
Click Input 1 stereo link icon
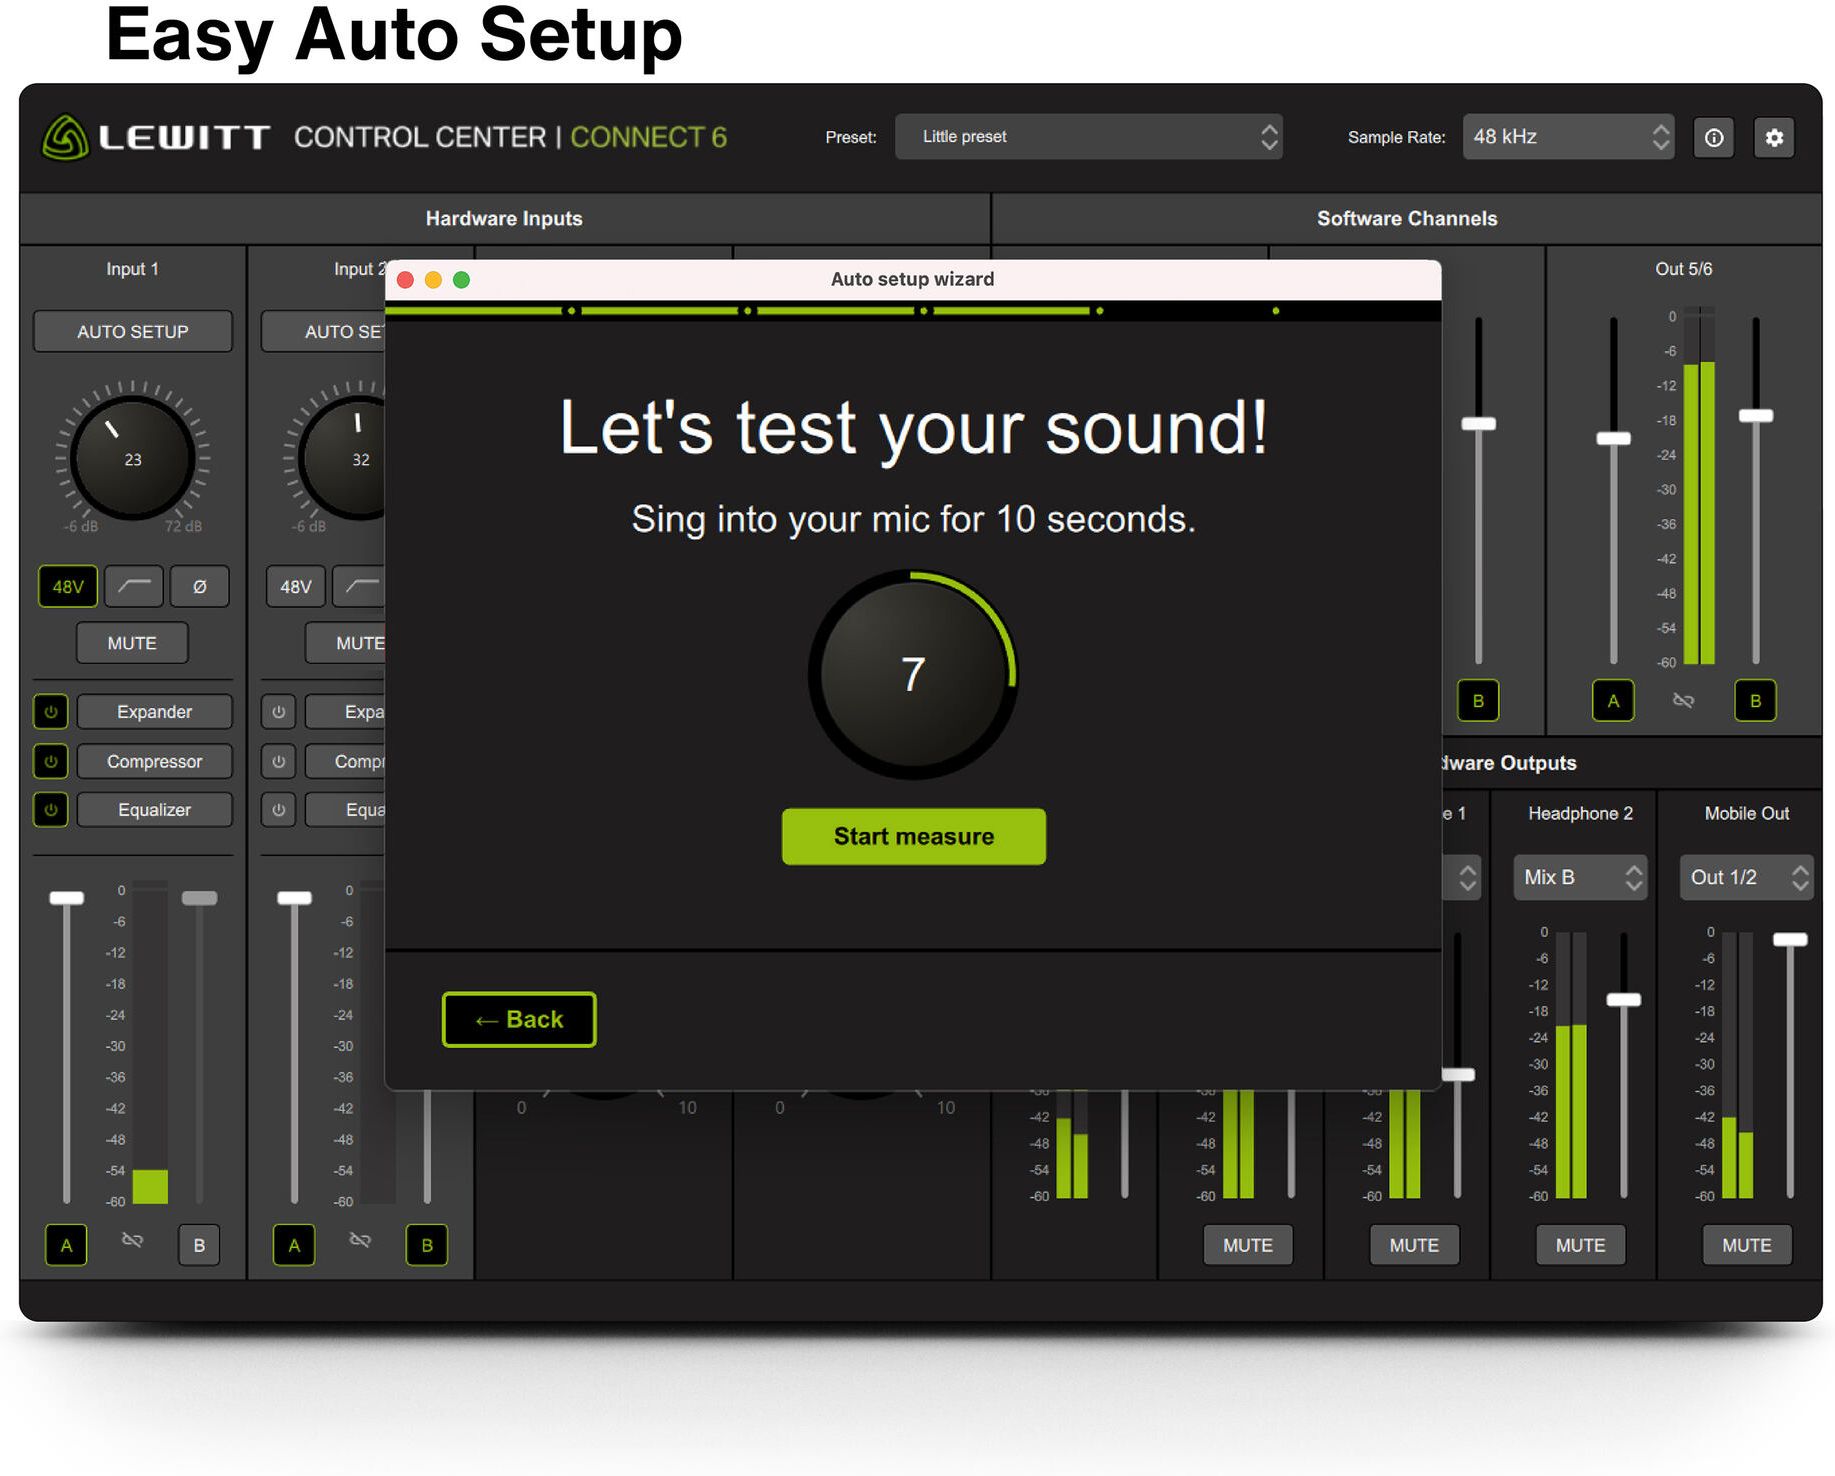click(x=132, y=1241)
